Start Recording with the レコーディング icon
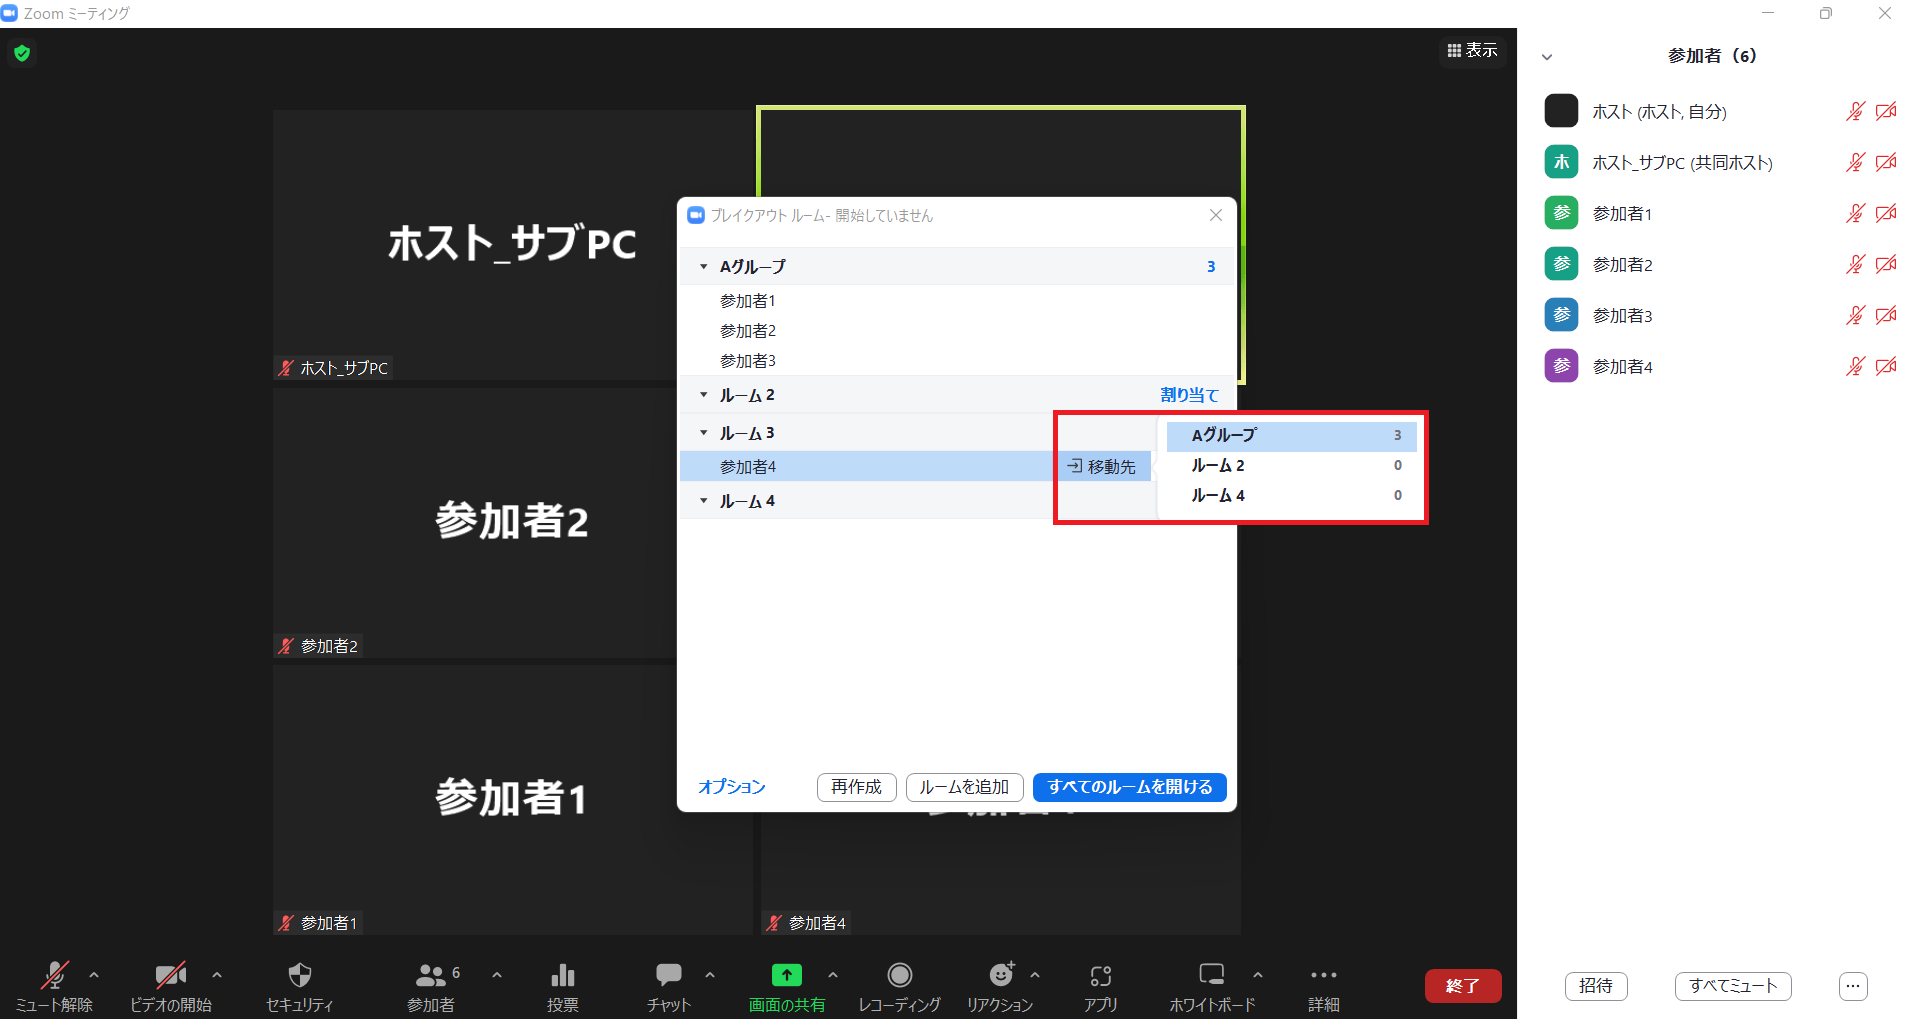 click(899, 976)
